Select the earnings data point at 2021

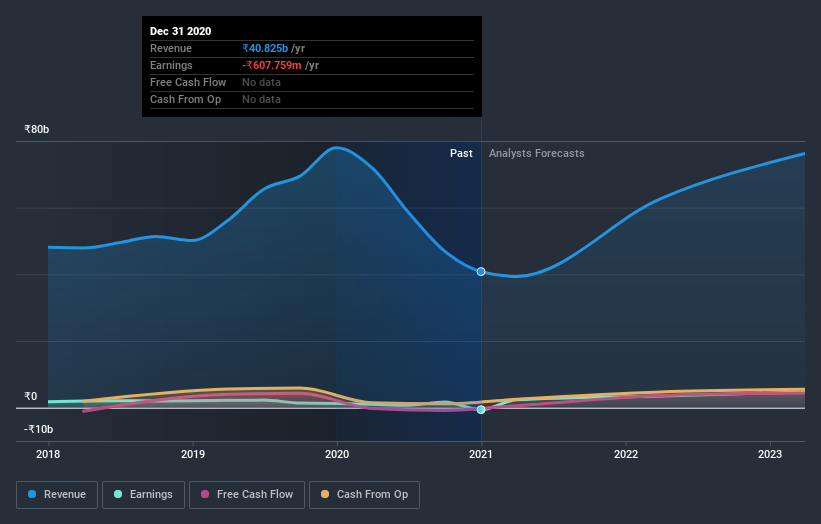[x=481, y=409]
